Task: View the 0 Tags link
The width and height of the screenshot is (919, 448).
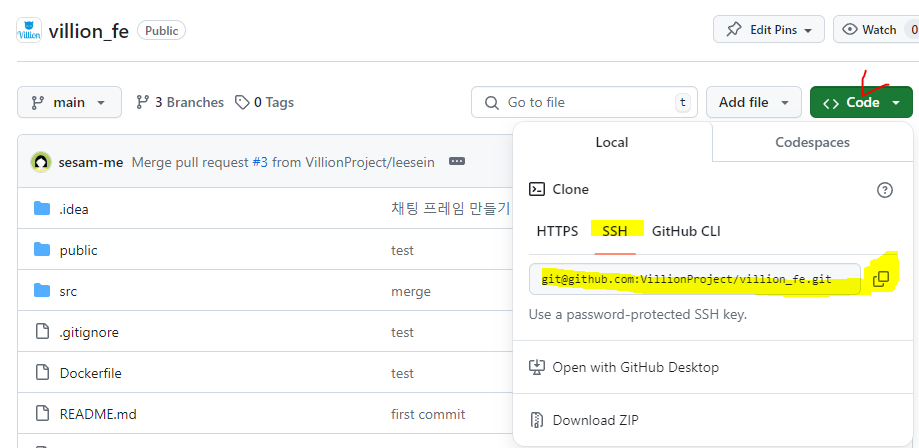Action: (x=264, y=103)
